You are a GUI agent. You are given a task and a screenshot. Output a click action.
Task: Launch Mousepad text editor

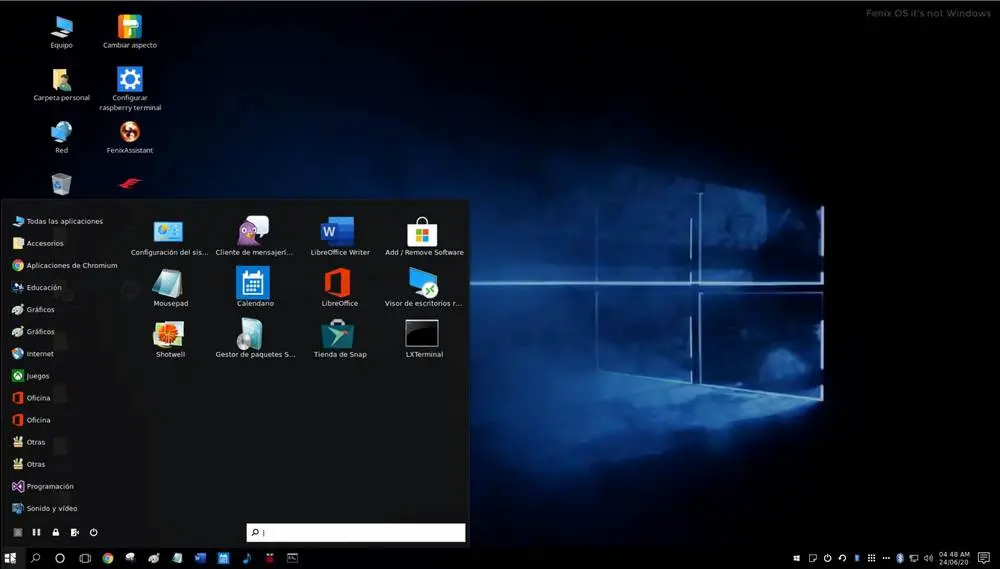coord(170,288)
